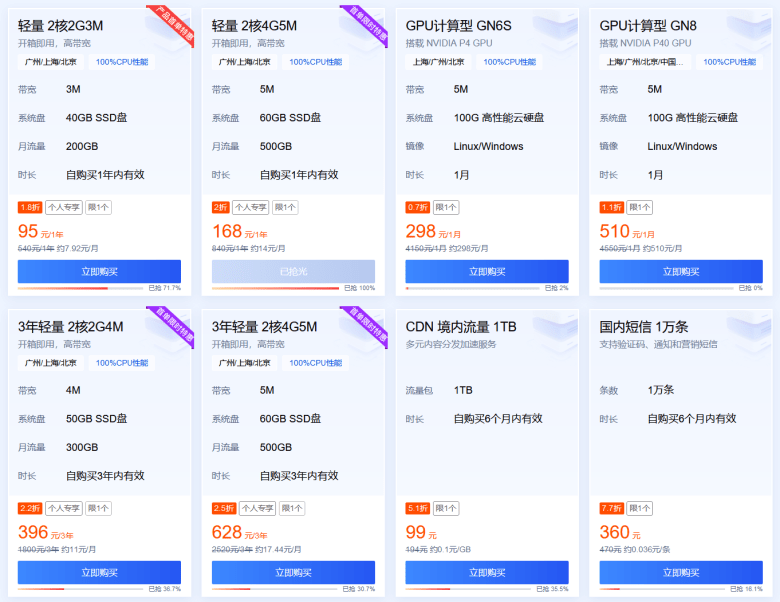Click the 40GB SSD盘 system disk value
Screen dimensions: 780x602
coord(97,118)
